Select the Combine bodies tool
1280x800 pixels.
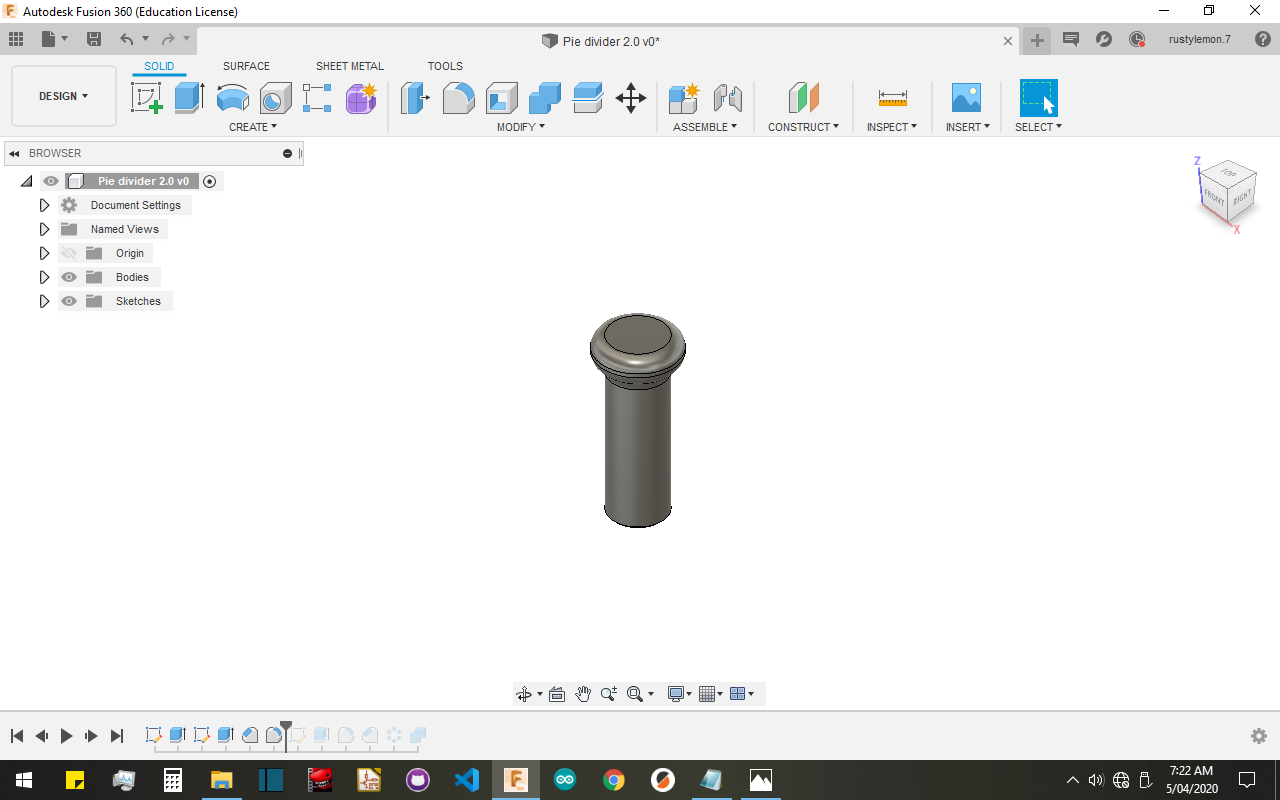545,98
